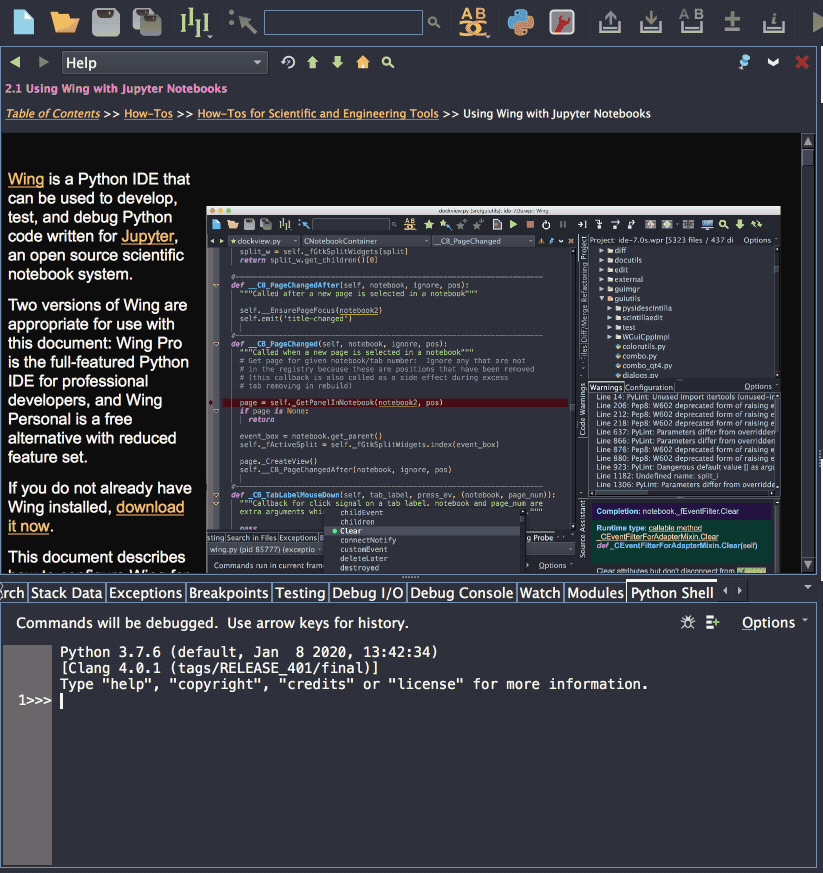Search the Help documentation

tap(388, 62)
